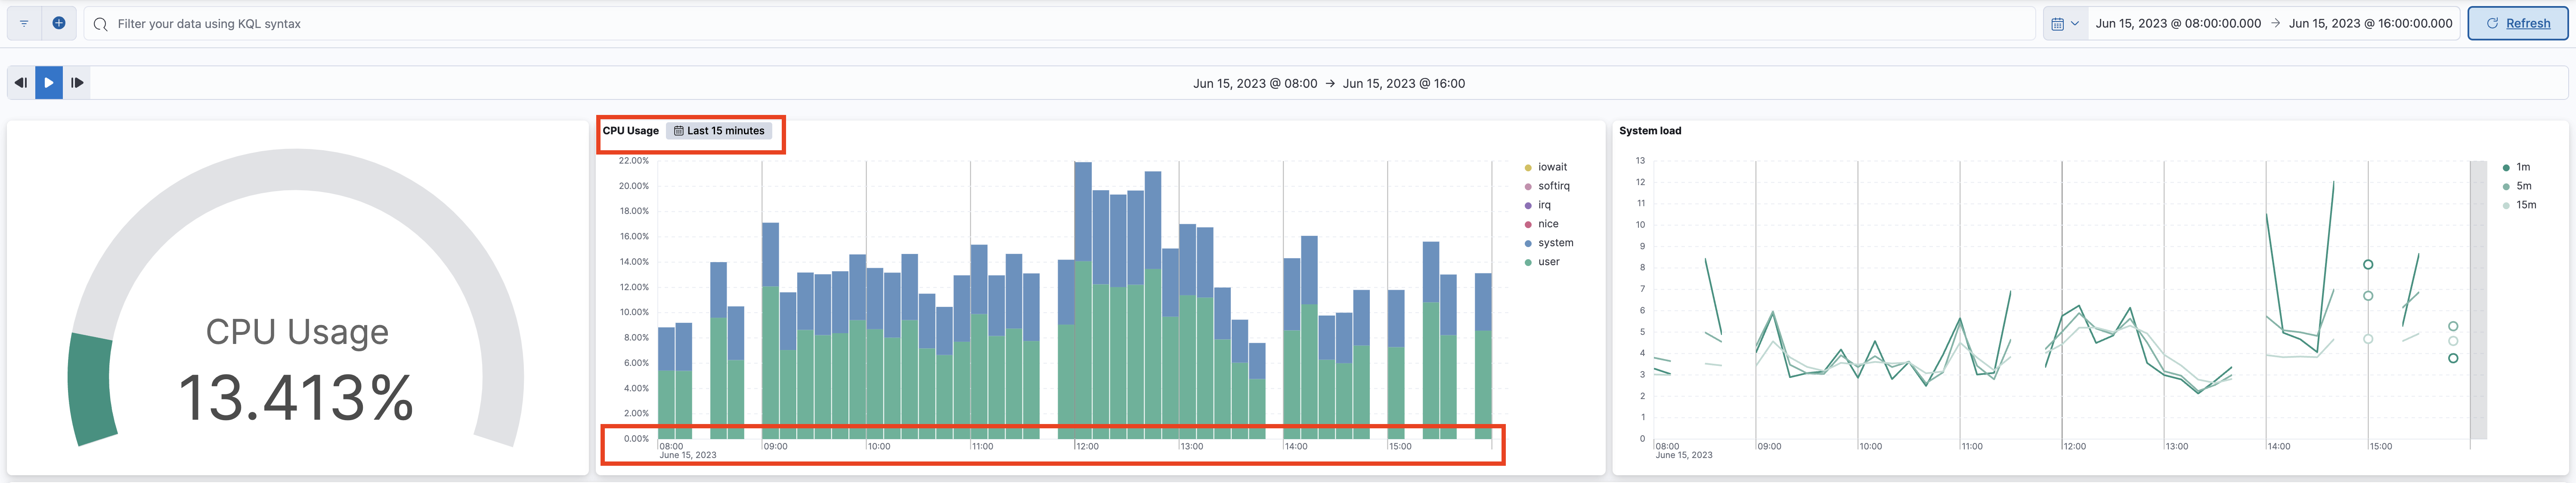Select the System load panel title
Viewport: 2576px width, 483px height.
[1650, 131]
